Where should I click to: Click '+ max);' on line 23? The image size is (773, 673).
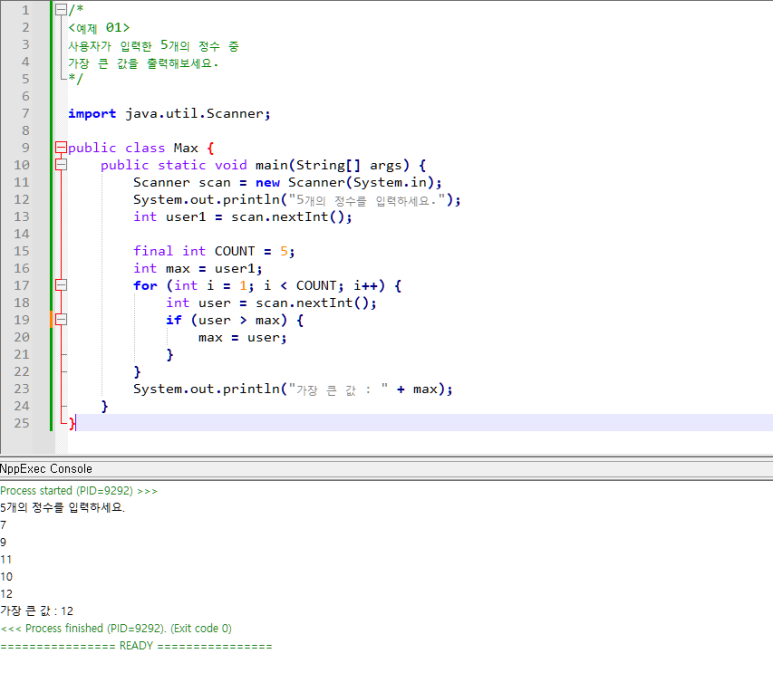coord(424,389)
